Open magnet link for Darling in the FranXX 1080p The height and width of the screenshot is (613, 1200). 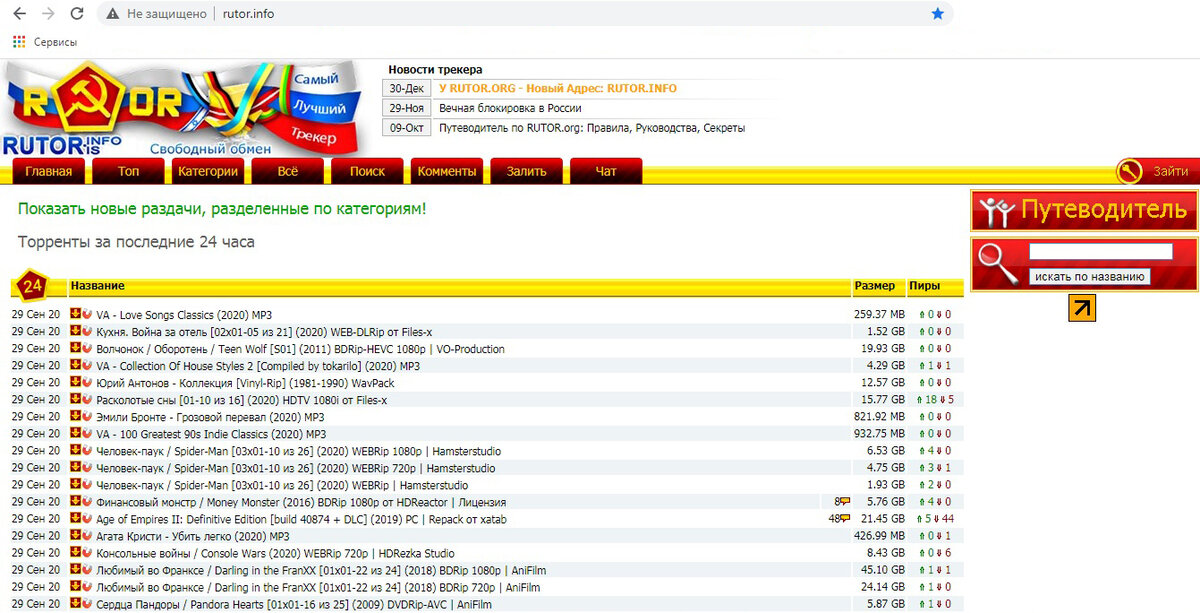[87, 569]
